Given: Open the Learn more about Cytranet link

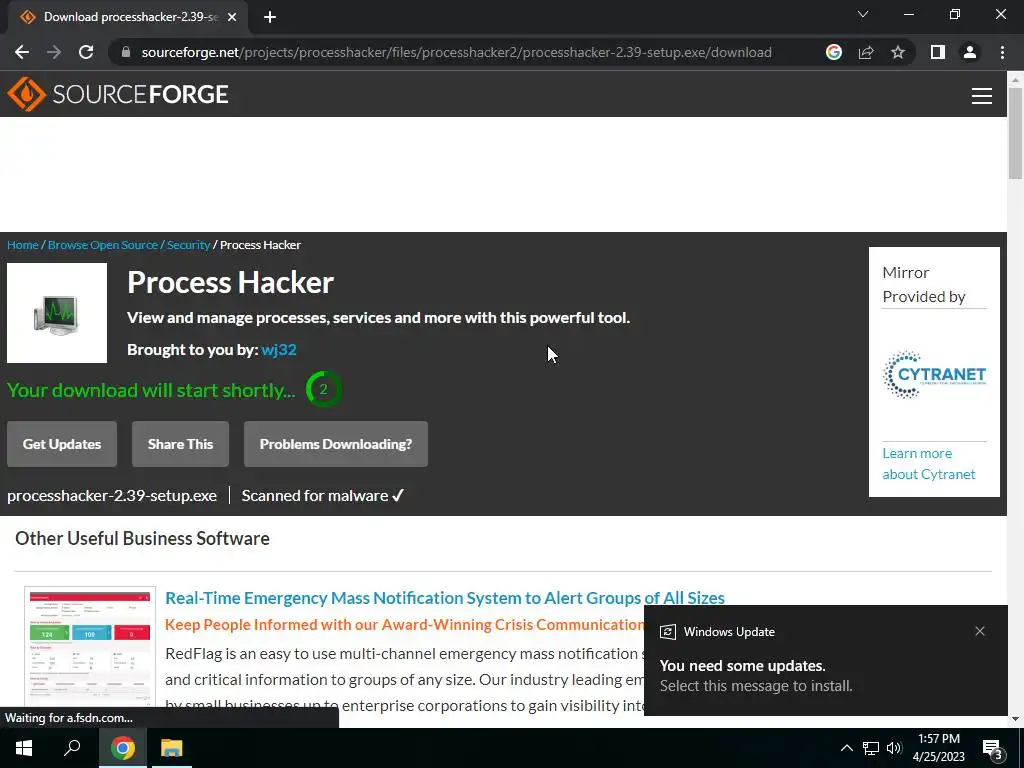Looking at the screenshot, I should pos(929,464).
